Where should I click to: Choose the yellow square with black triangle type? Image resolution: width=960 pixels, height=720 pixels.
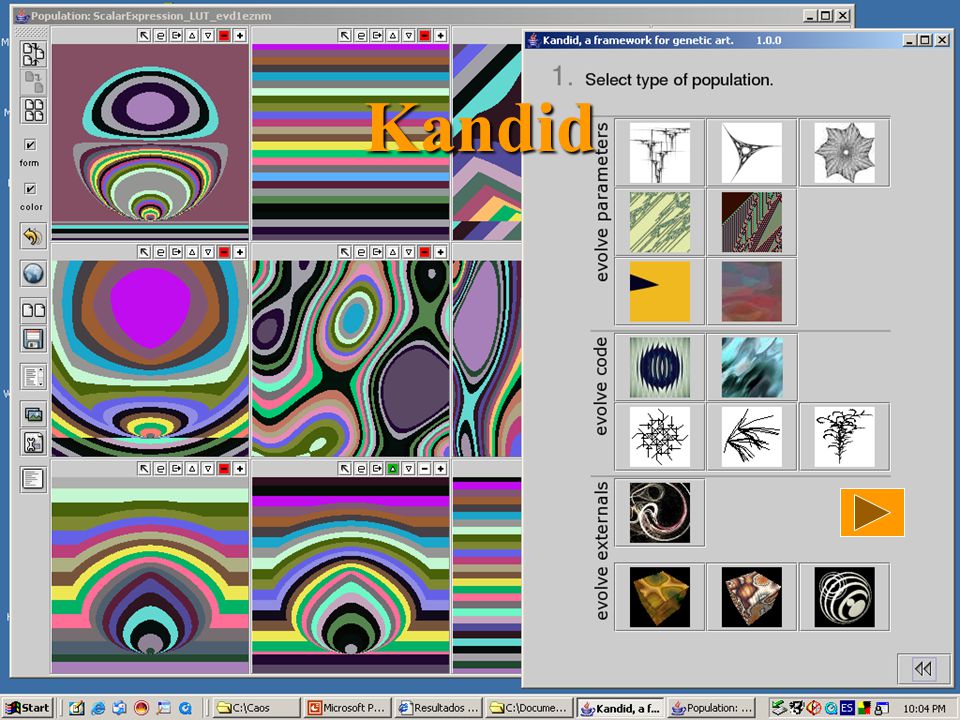659,291
